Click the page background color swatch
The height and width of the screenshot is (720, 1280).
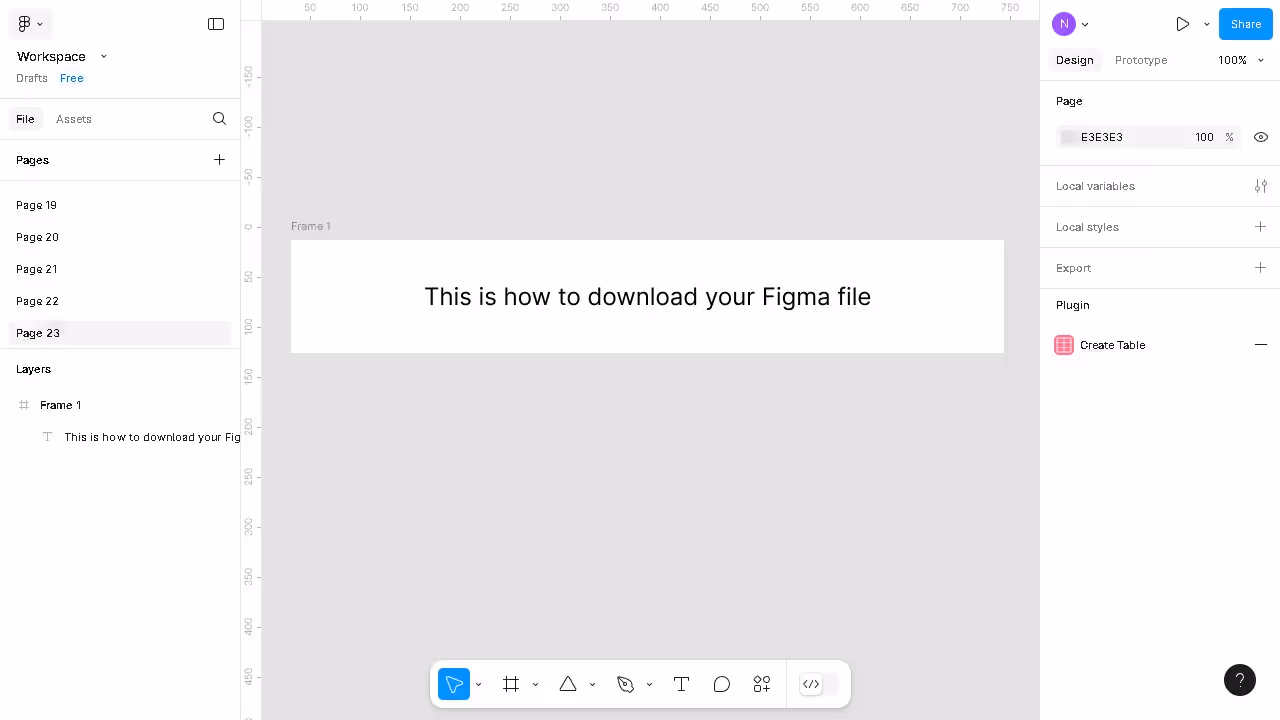tap(1068, 137)
